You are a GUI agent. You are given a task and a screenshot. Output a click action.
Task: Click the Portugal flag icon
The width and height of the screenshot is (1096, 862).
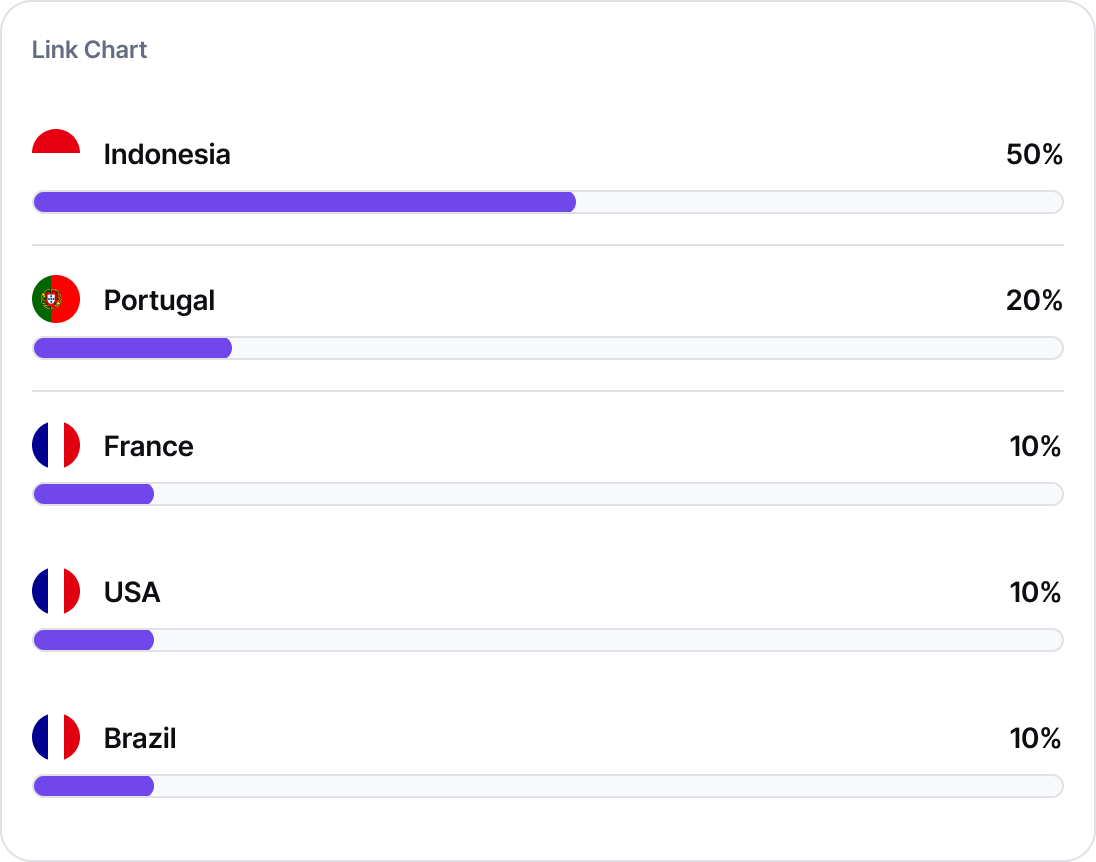(56, 299)
